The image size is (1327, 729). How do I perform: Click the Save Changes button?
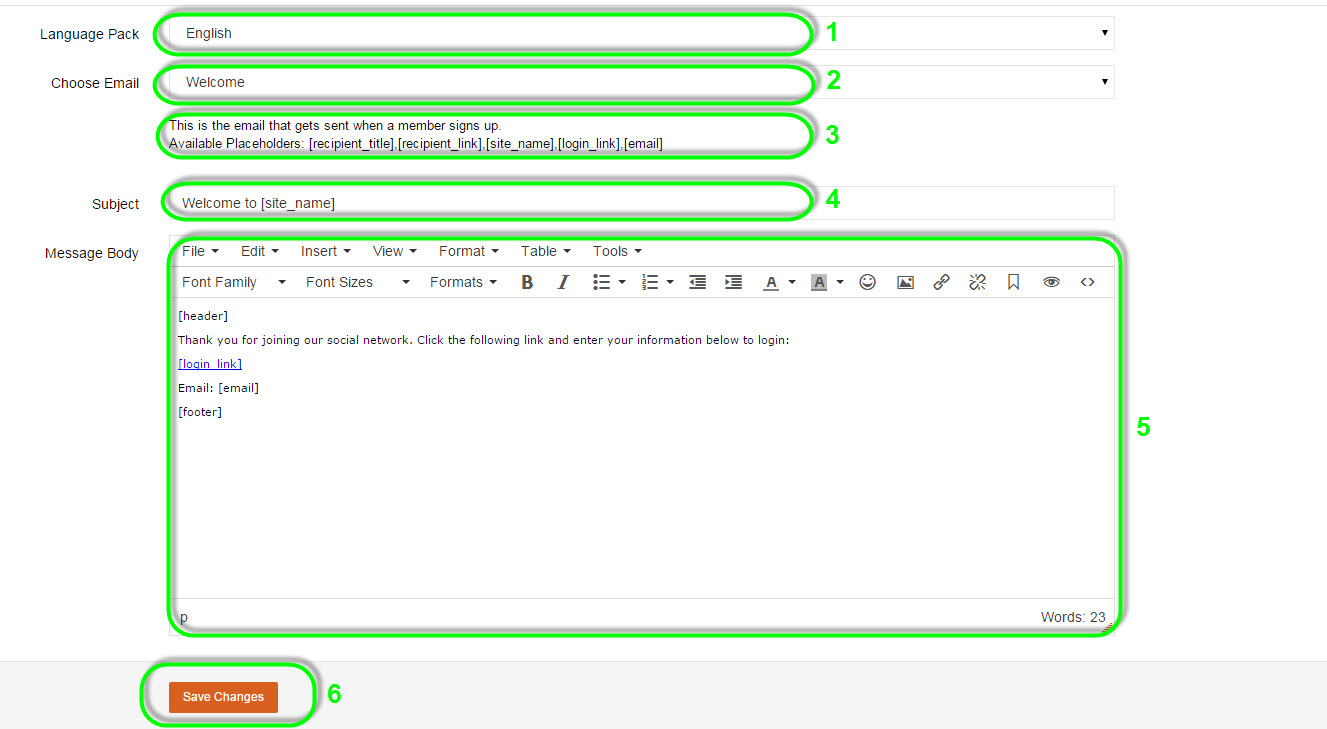point(223,697)
